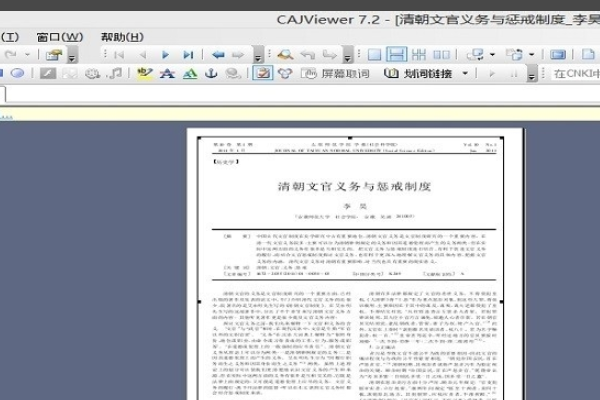Click the greyed play triangle
The width and height of the screenshot is (600, 400).
click(492, 73)
